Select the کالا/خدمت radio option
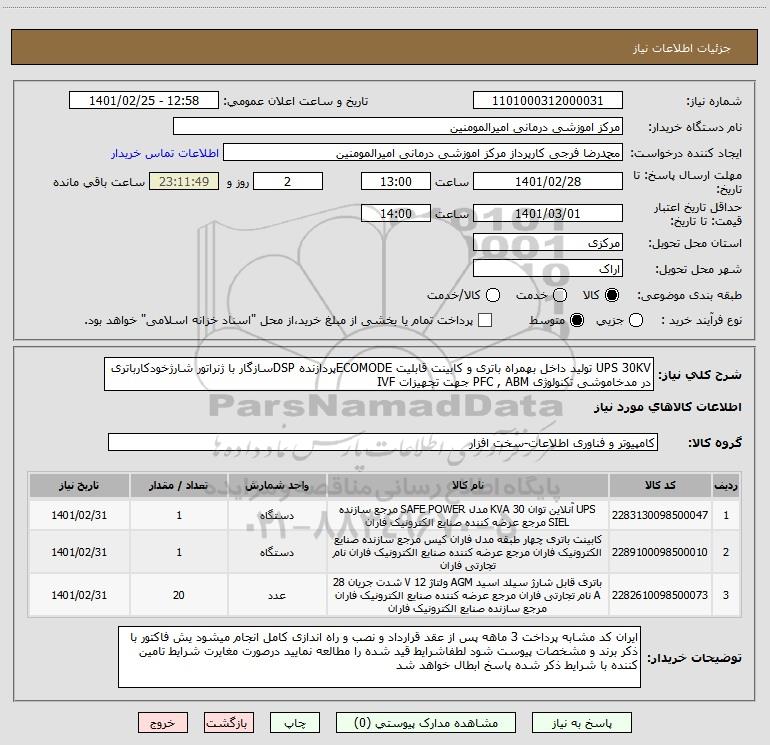 (493, 295)
